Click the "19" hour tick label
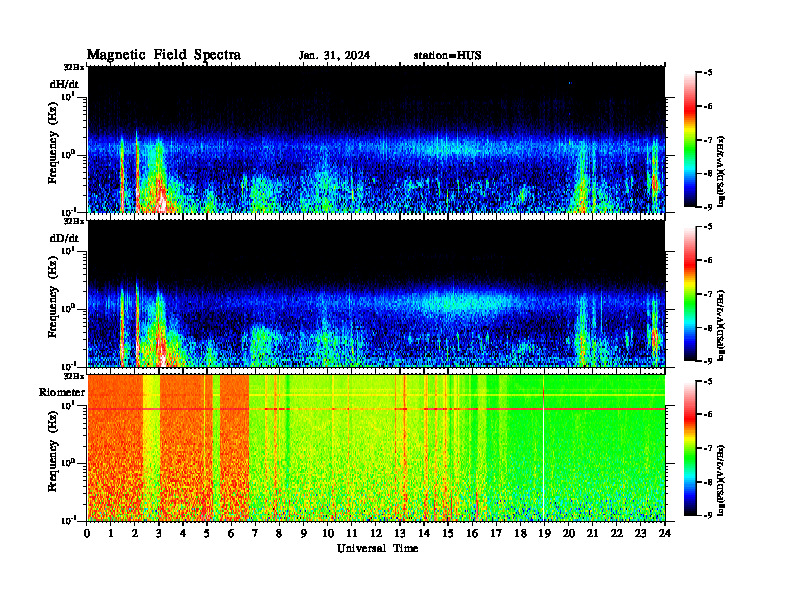 [544, 533]
